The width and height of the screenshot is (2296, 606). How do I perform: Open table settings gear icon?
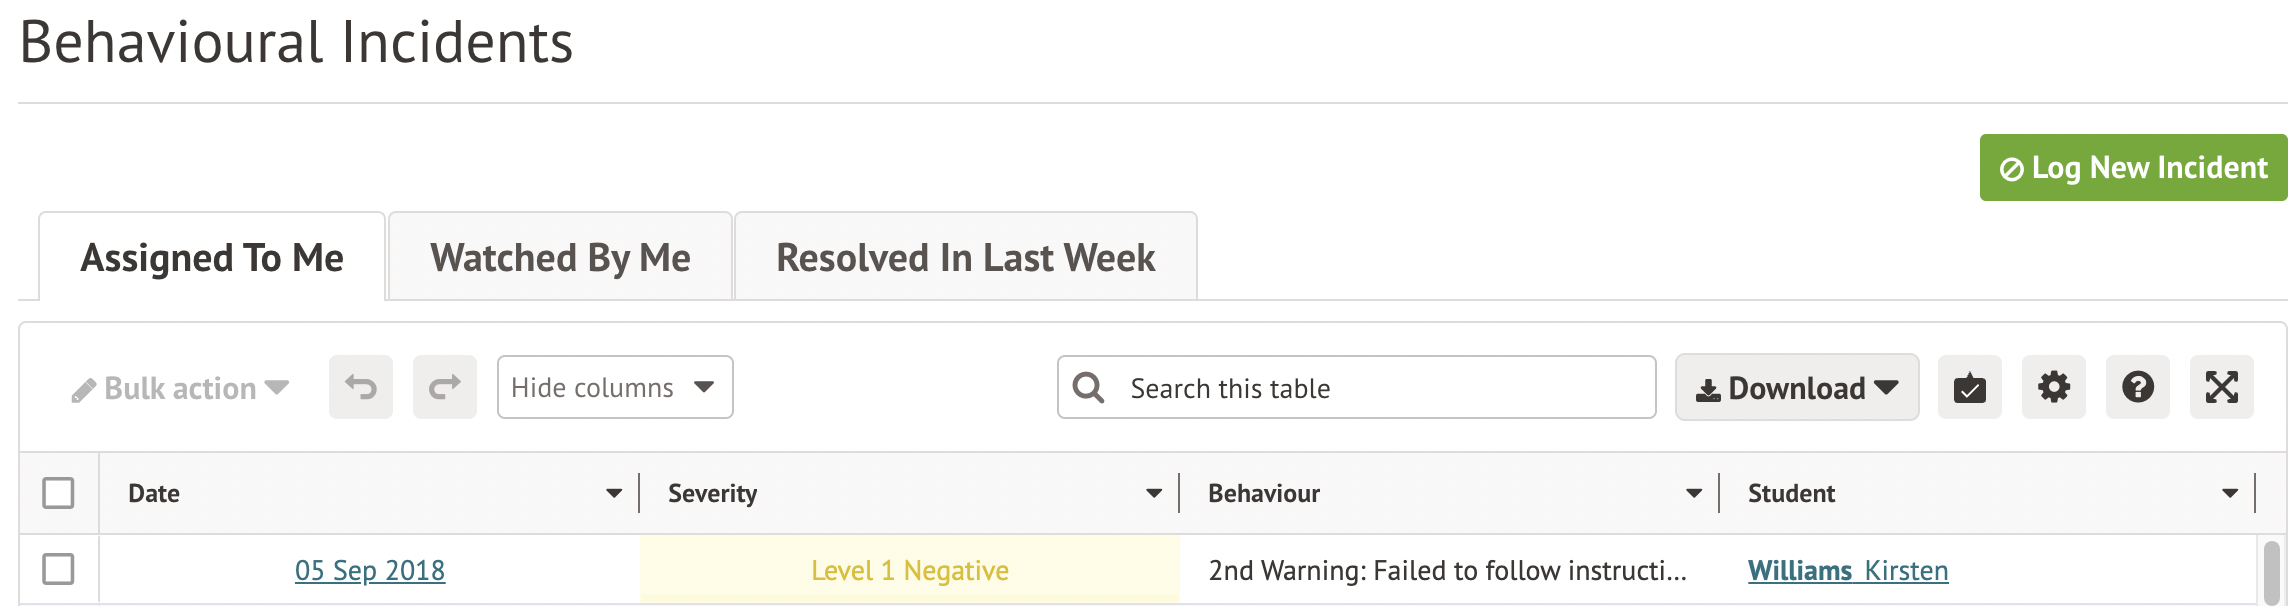pos(2053,387)
